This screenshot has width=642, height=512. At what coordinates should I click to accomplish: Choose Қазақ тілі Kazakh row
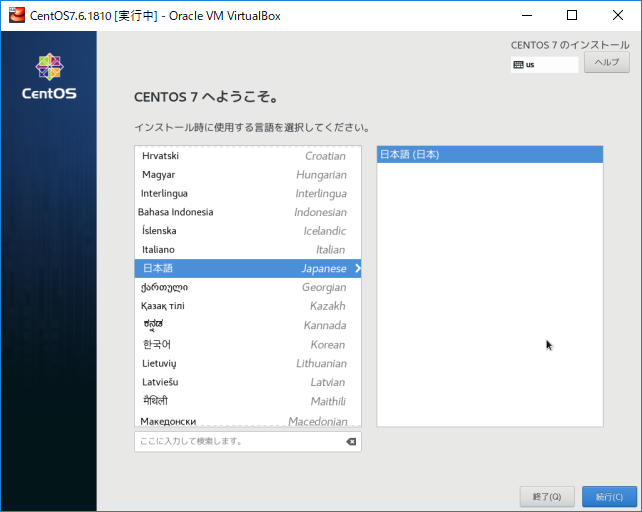(248, 306)
